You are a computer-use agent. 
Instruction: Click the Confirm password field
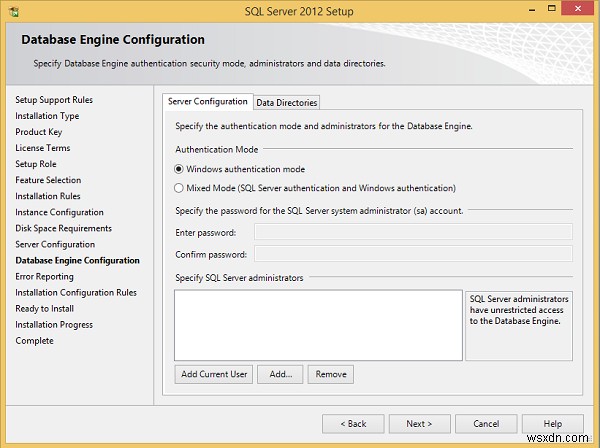[413, 254]
